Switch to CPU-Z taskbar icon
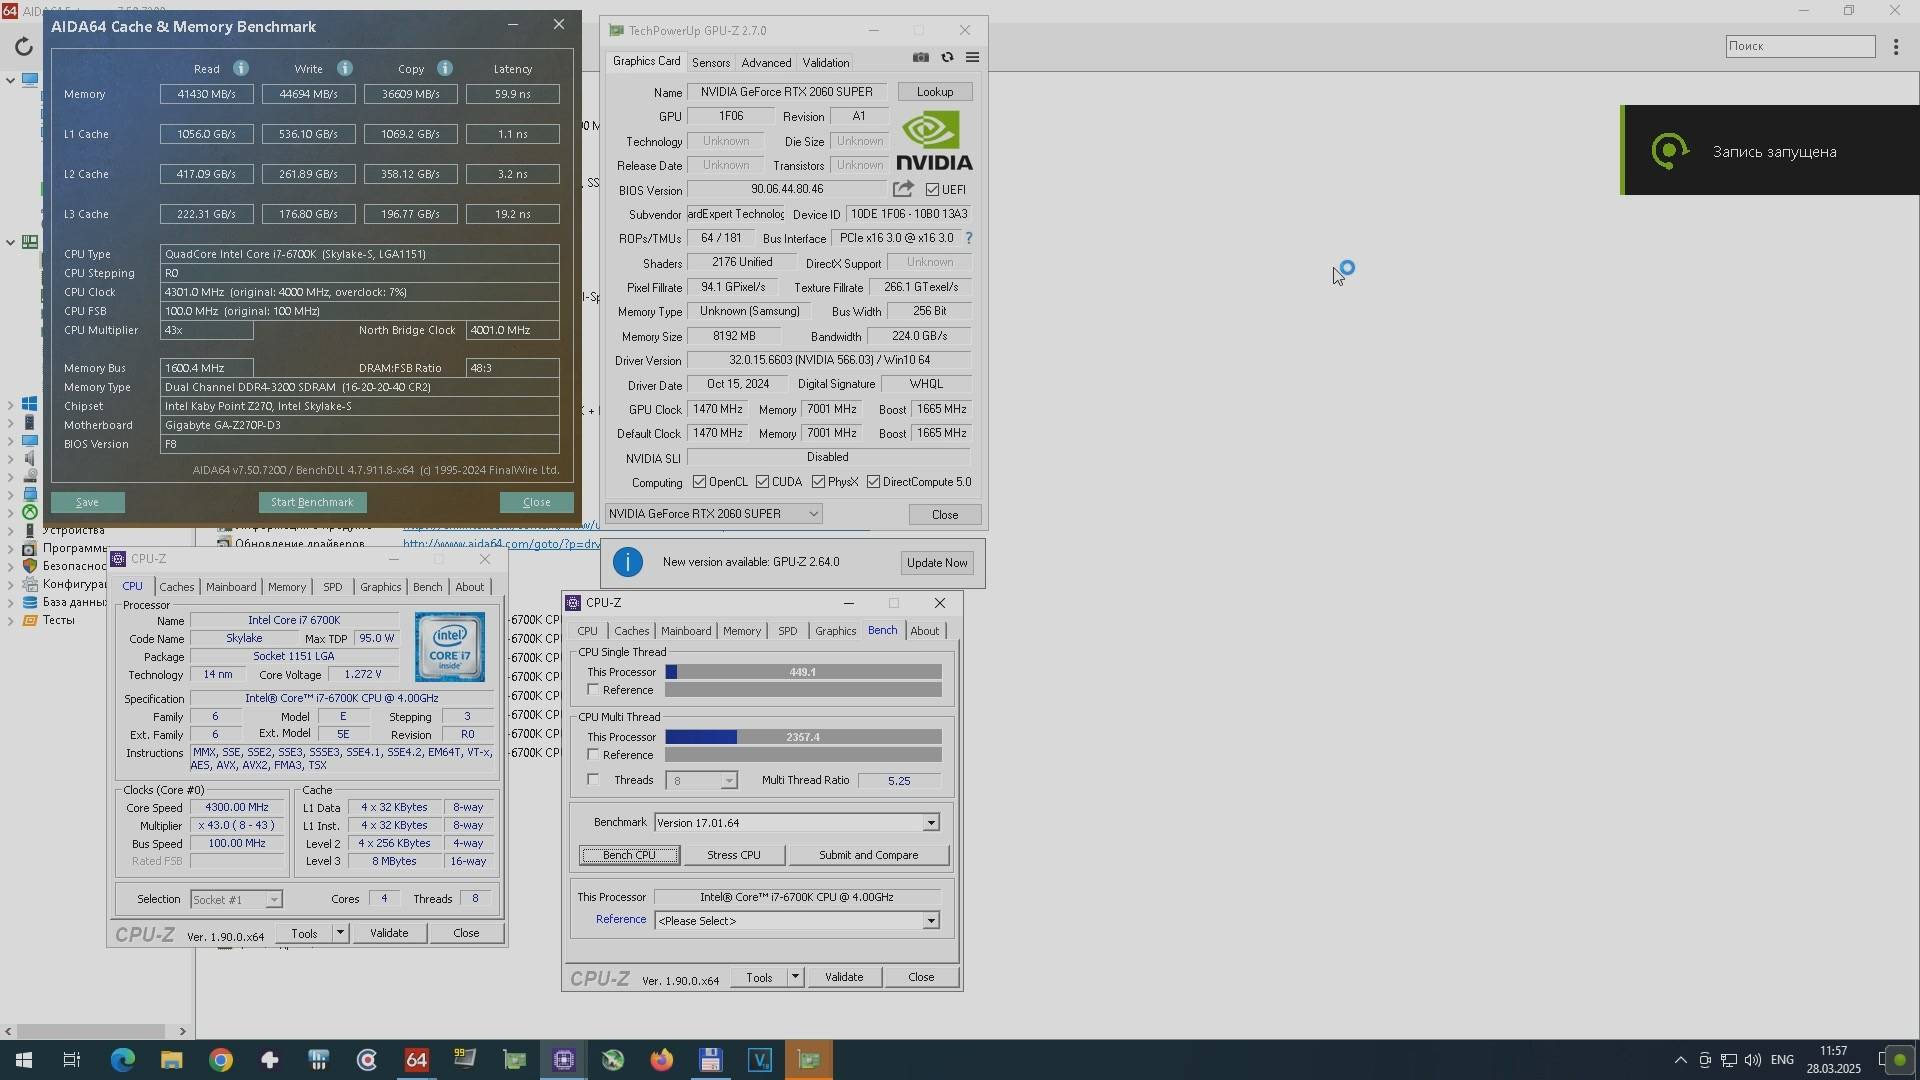Image resolution: width=1920 pixels, height=1080 pixels. (564, 1060)
